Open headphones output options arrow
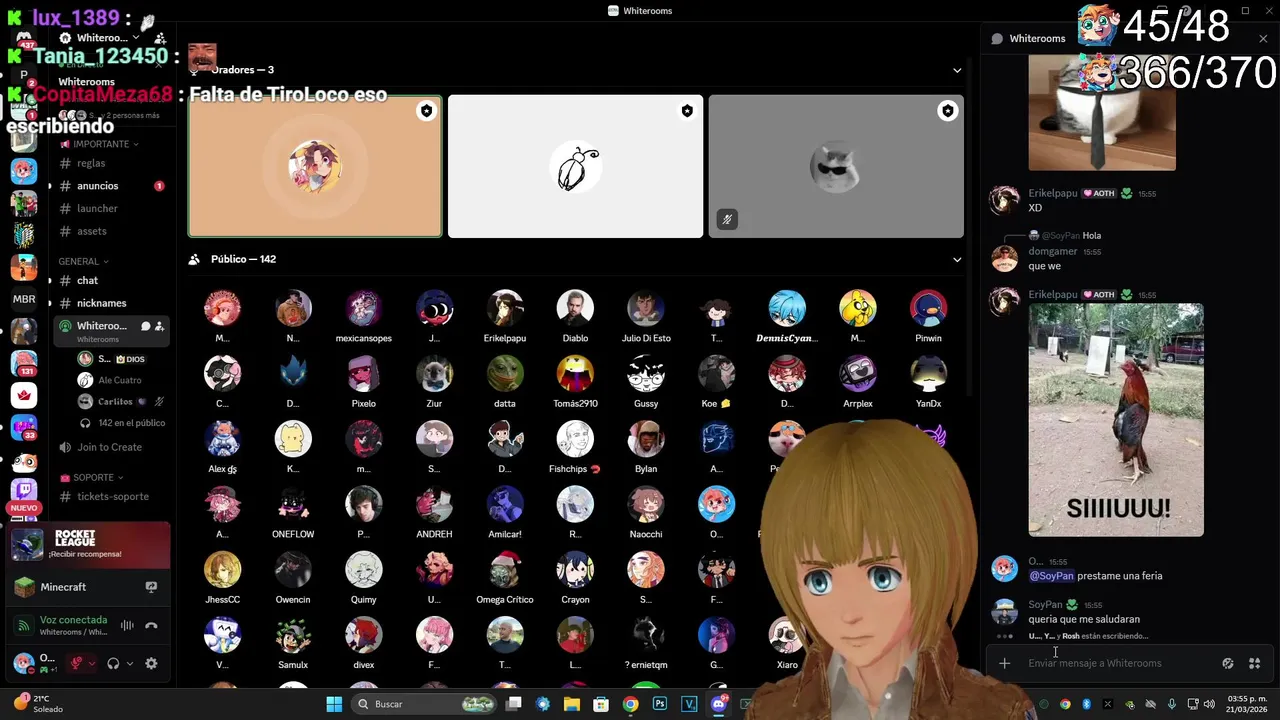 129,663
